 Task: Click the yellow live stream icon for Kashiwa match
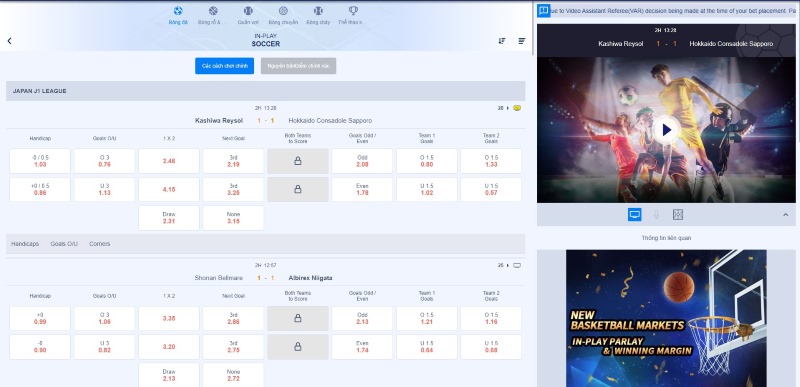point(517,108)
